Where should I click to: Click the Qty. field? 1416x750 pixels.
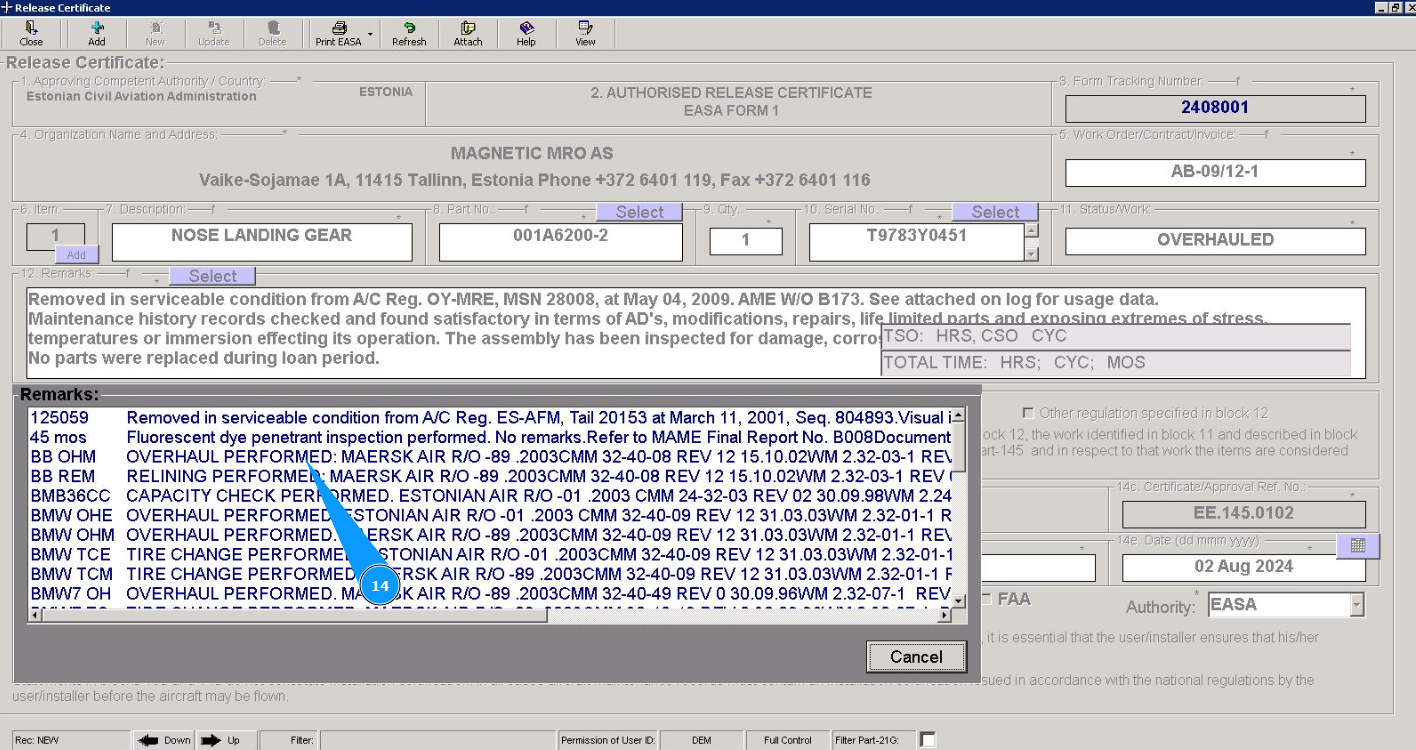745,241
